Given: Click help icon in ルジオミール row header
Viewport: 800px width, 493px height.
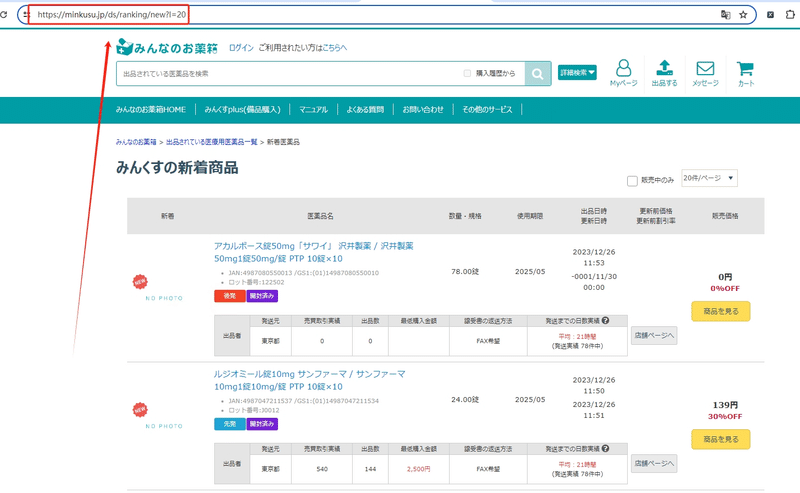Looking at the screenshot, I should point(605,449).
